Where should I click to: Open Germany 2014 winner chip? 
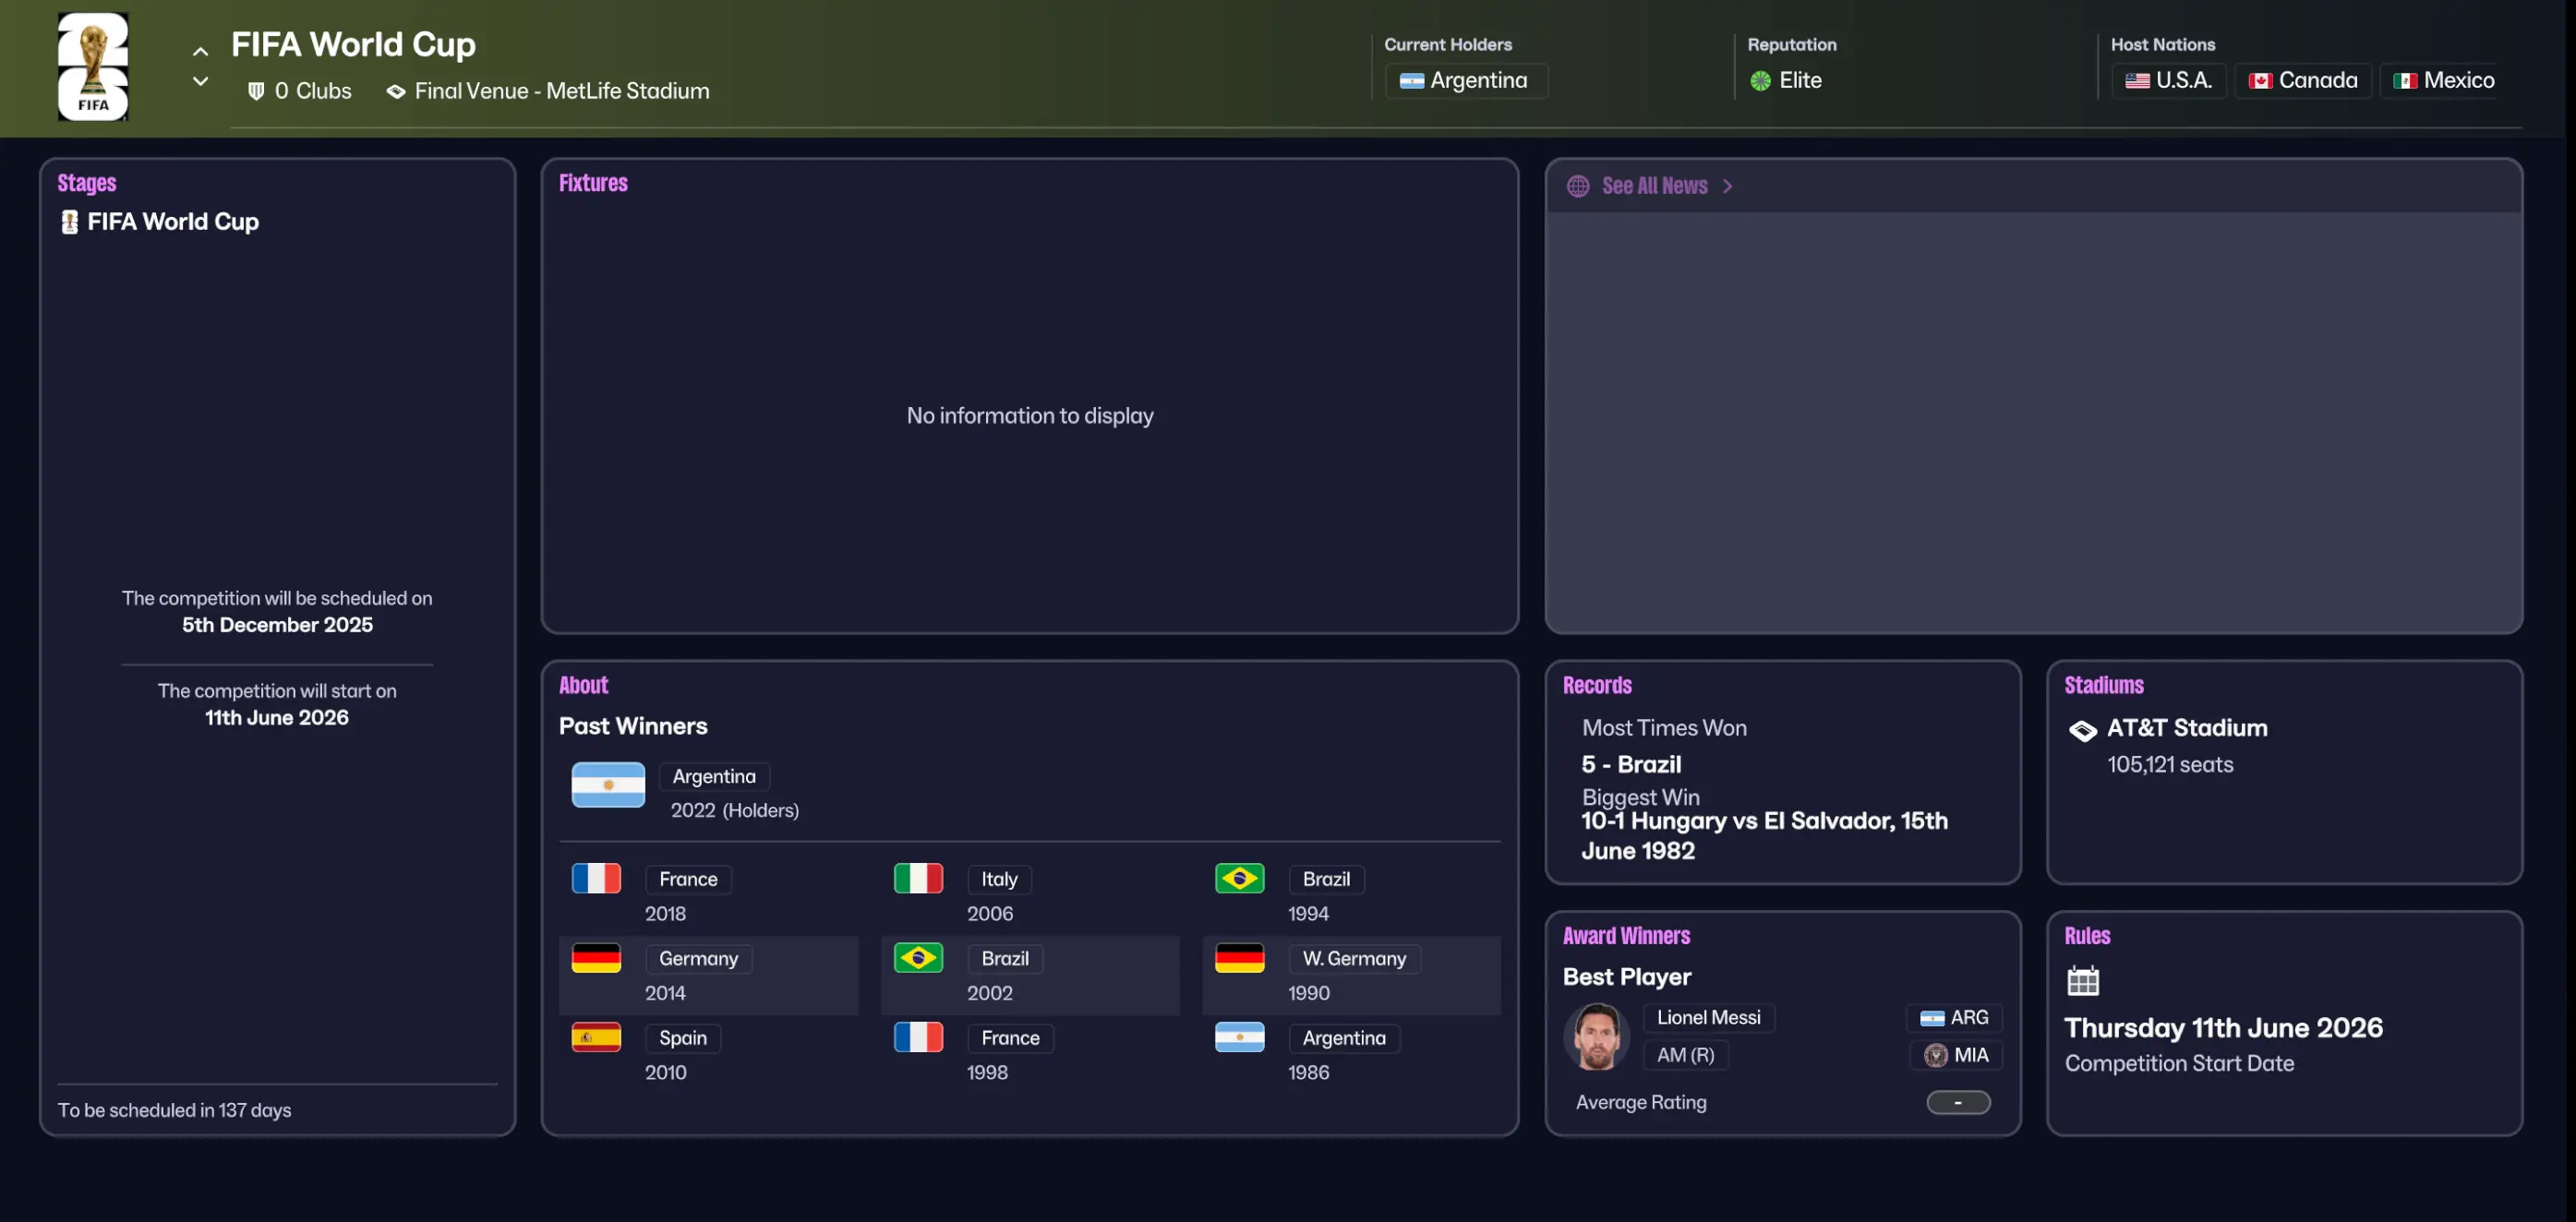(x=698, y=959)
